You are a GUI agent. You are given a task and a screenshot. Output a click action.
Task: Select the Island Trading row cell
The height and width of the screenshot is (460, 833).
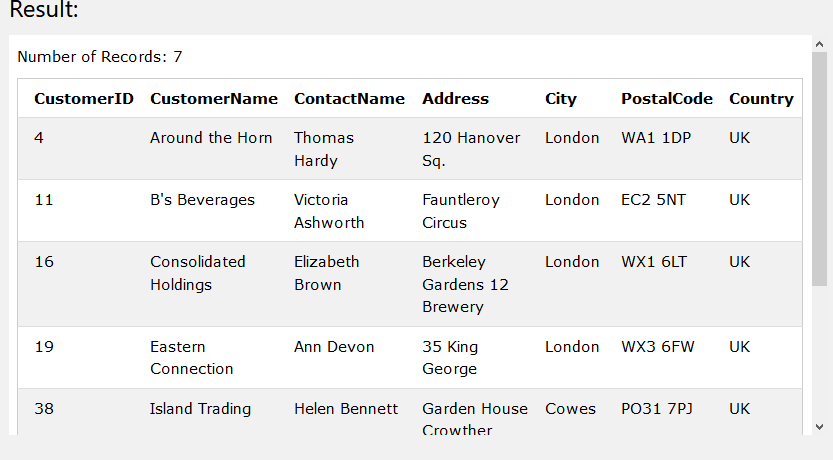coord(200,409)
